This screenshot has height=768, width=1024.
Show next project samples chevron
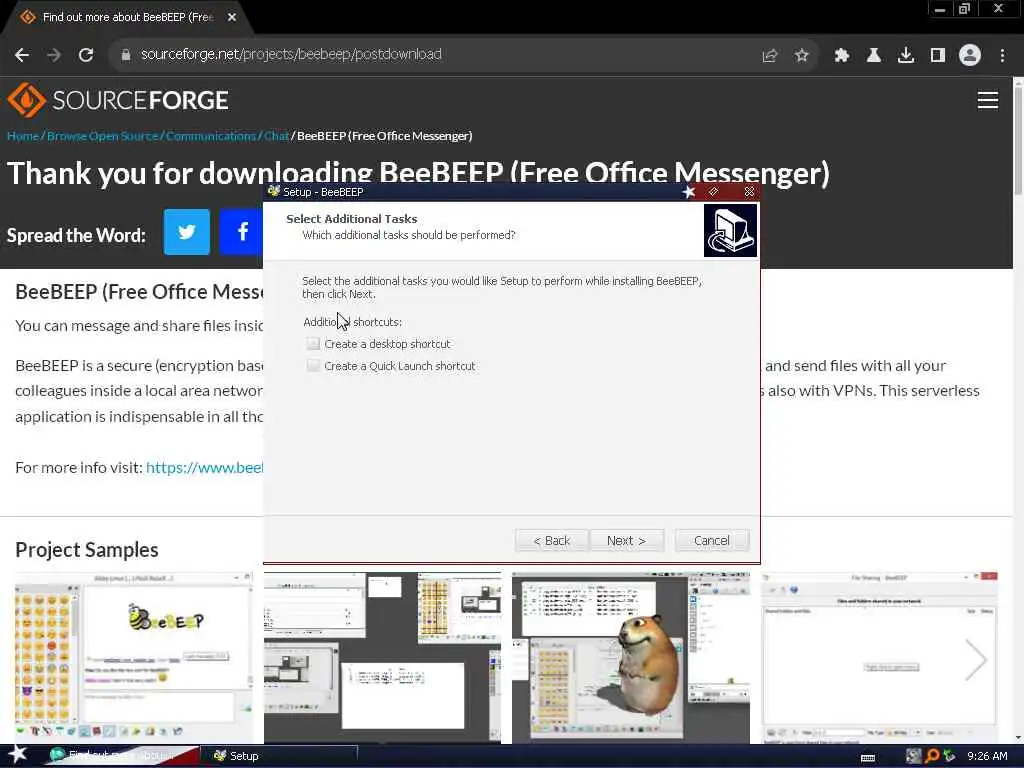point(976,660)
